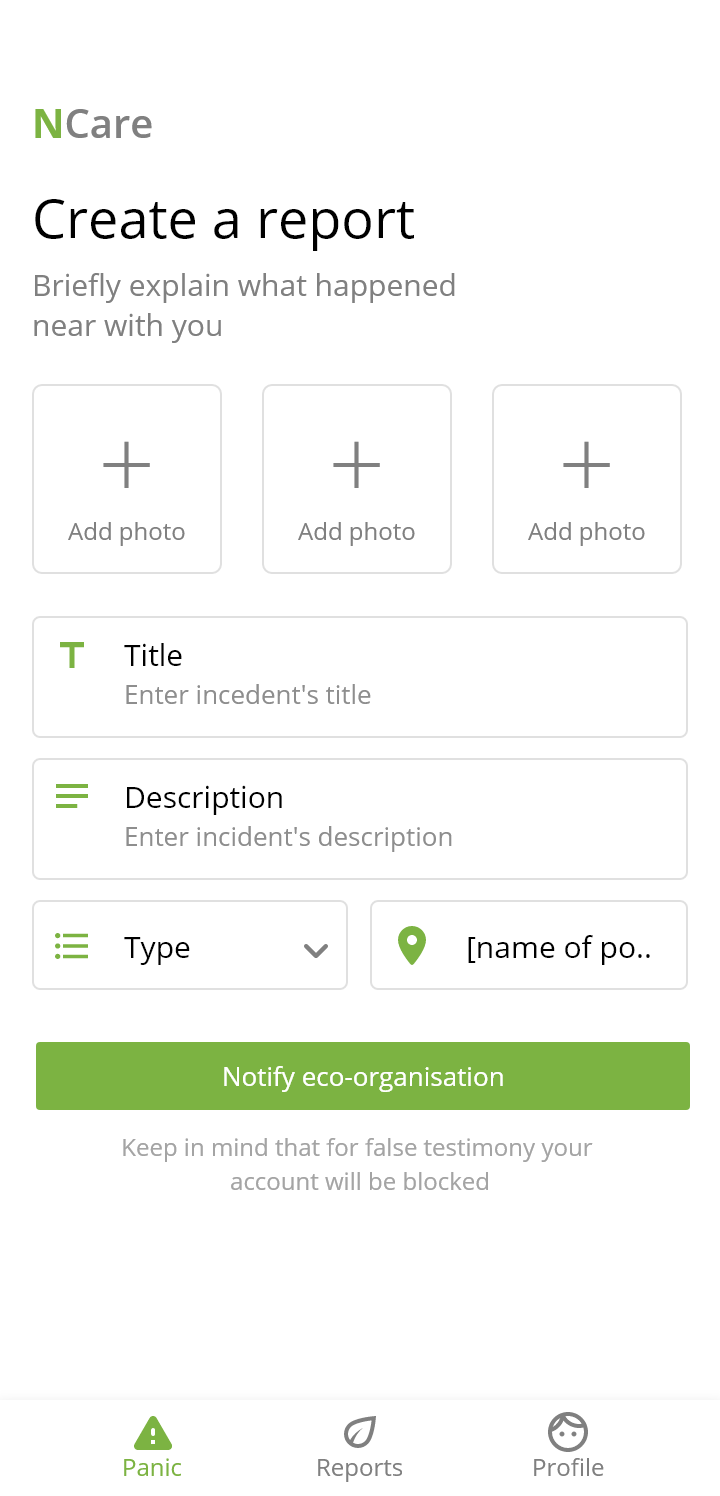Screen dimensions: 720x1496
Task: Click the incident's title input field
Action: (300, 694)
